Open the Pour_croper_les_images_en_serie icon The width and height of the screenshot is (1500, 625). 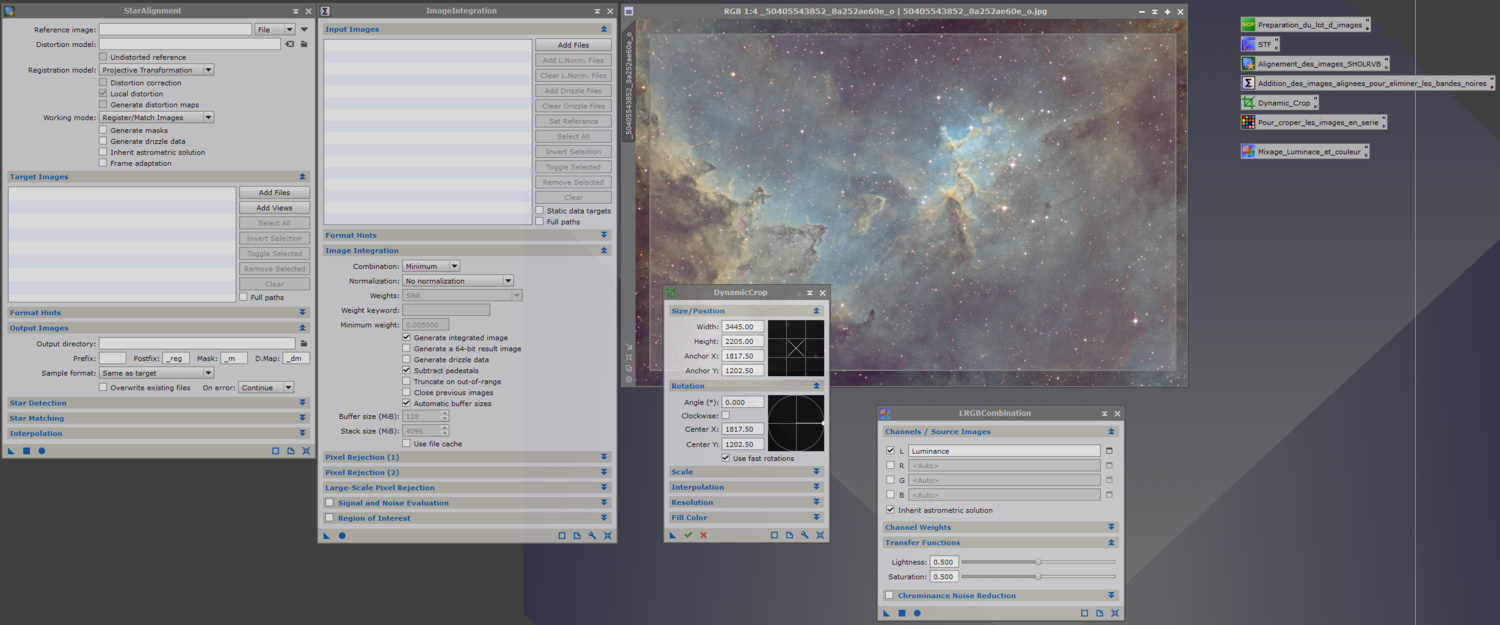click(1313, 122)
